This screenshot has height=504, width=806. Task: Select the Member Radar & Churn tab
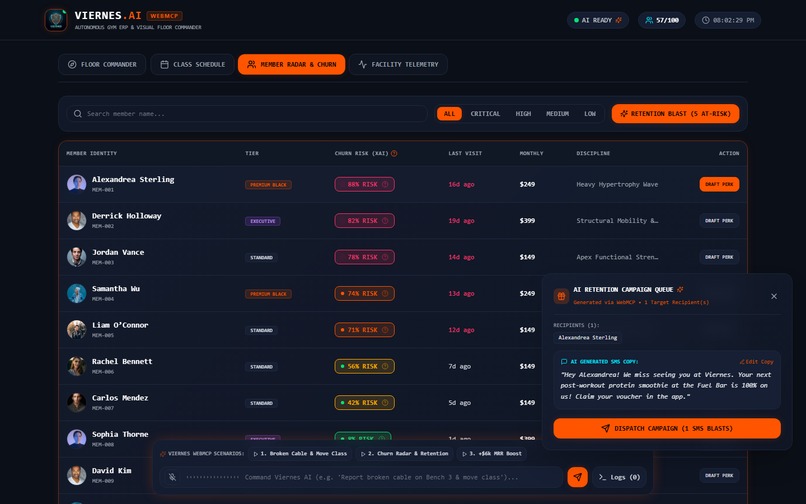(x=291, y=64)
